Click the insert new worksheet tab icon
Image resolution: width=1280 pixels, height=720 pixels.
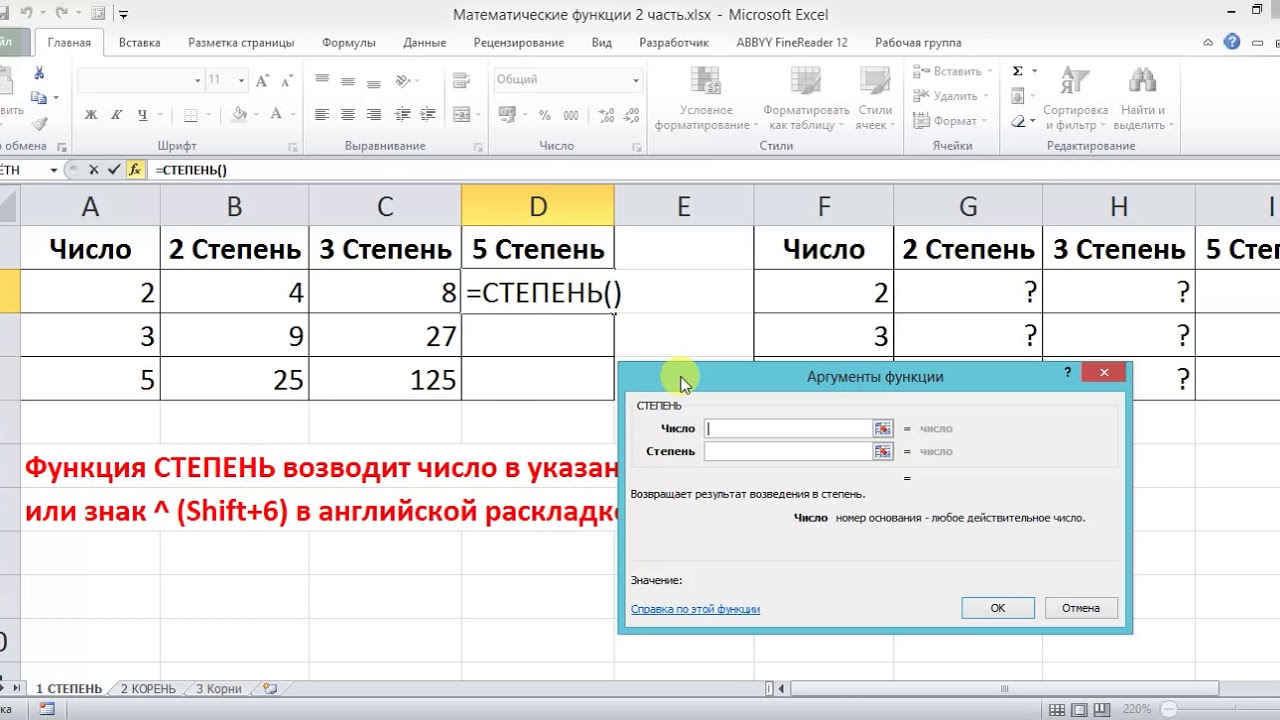click(269, 689)
